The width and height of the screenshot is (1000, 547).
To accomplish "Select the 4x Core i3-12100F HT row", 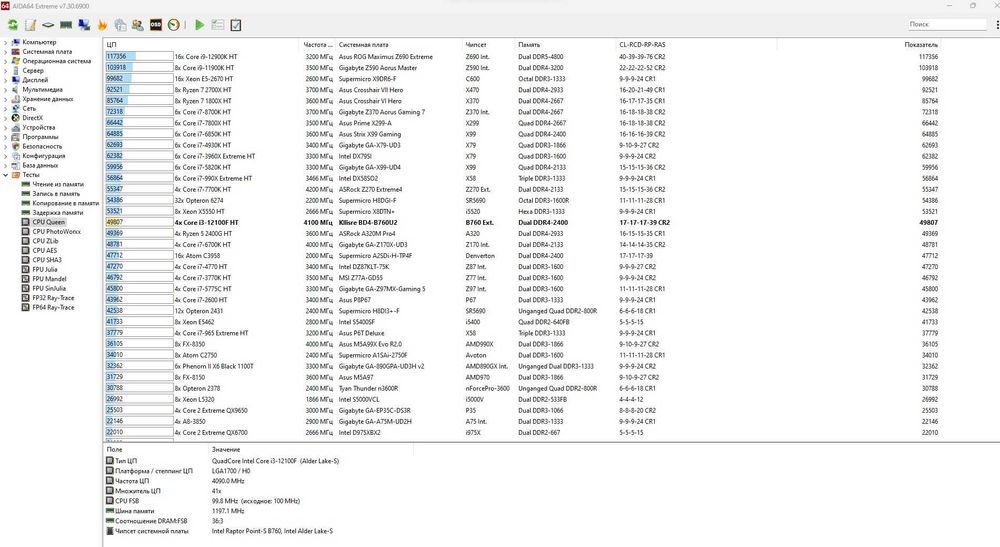I will [522, 222].
